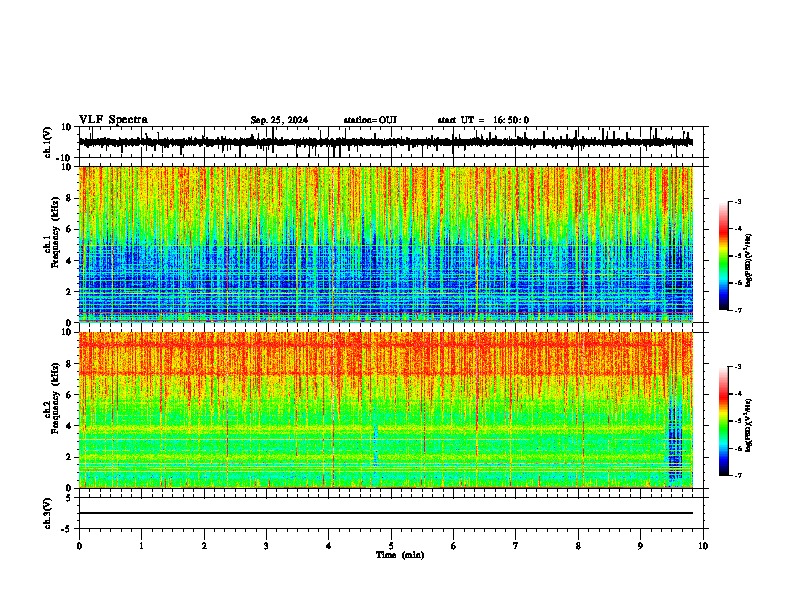Click the ch.2 spectrogram panel
The image size is (792, 612).
(x=386, y=410)
